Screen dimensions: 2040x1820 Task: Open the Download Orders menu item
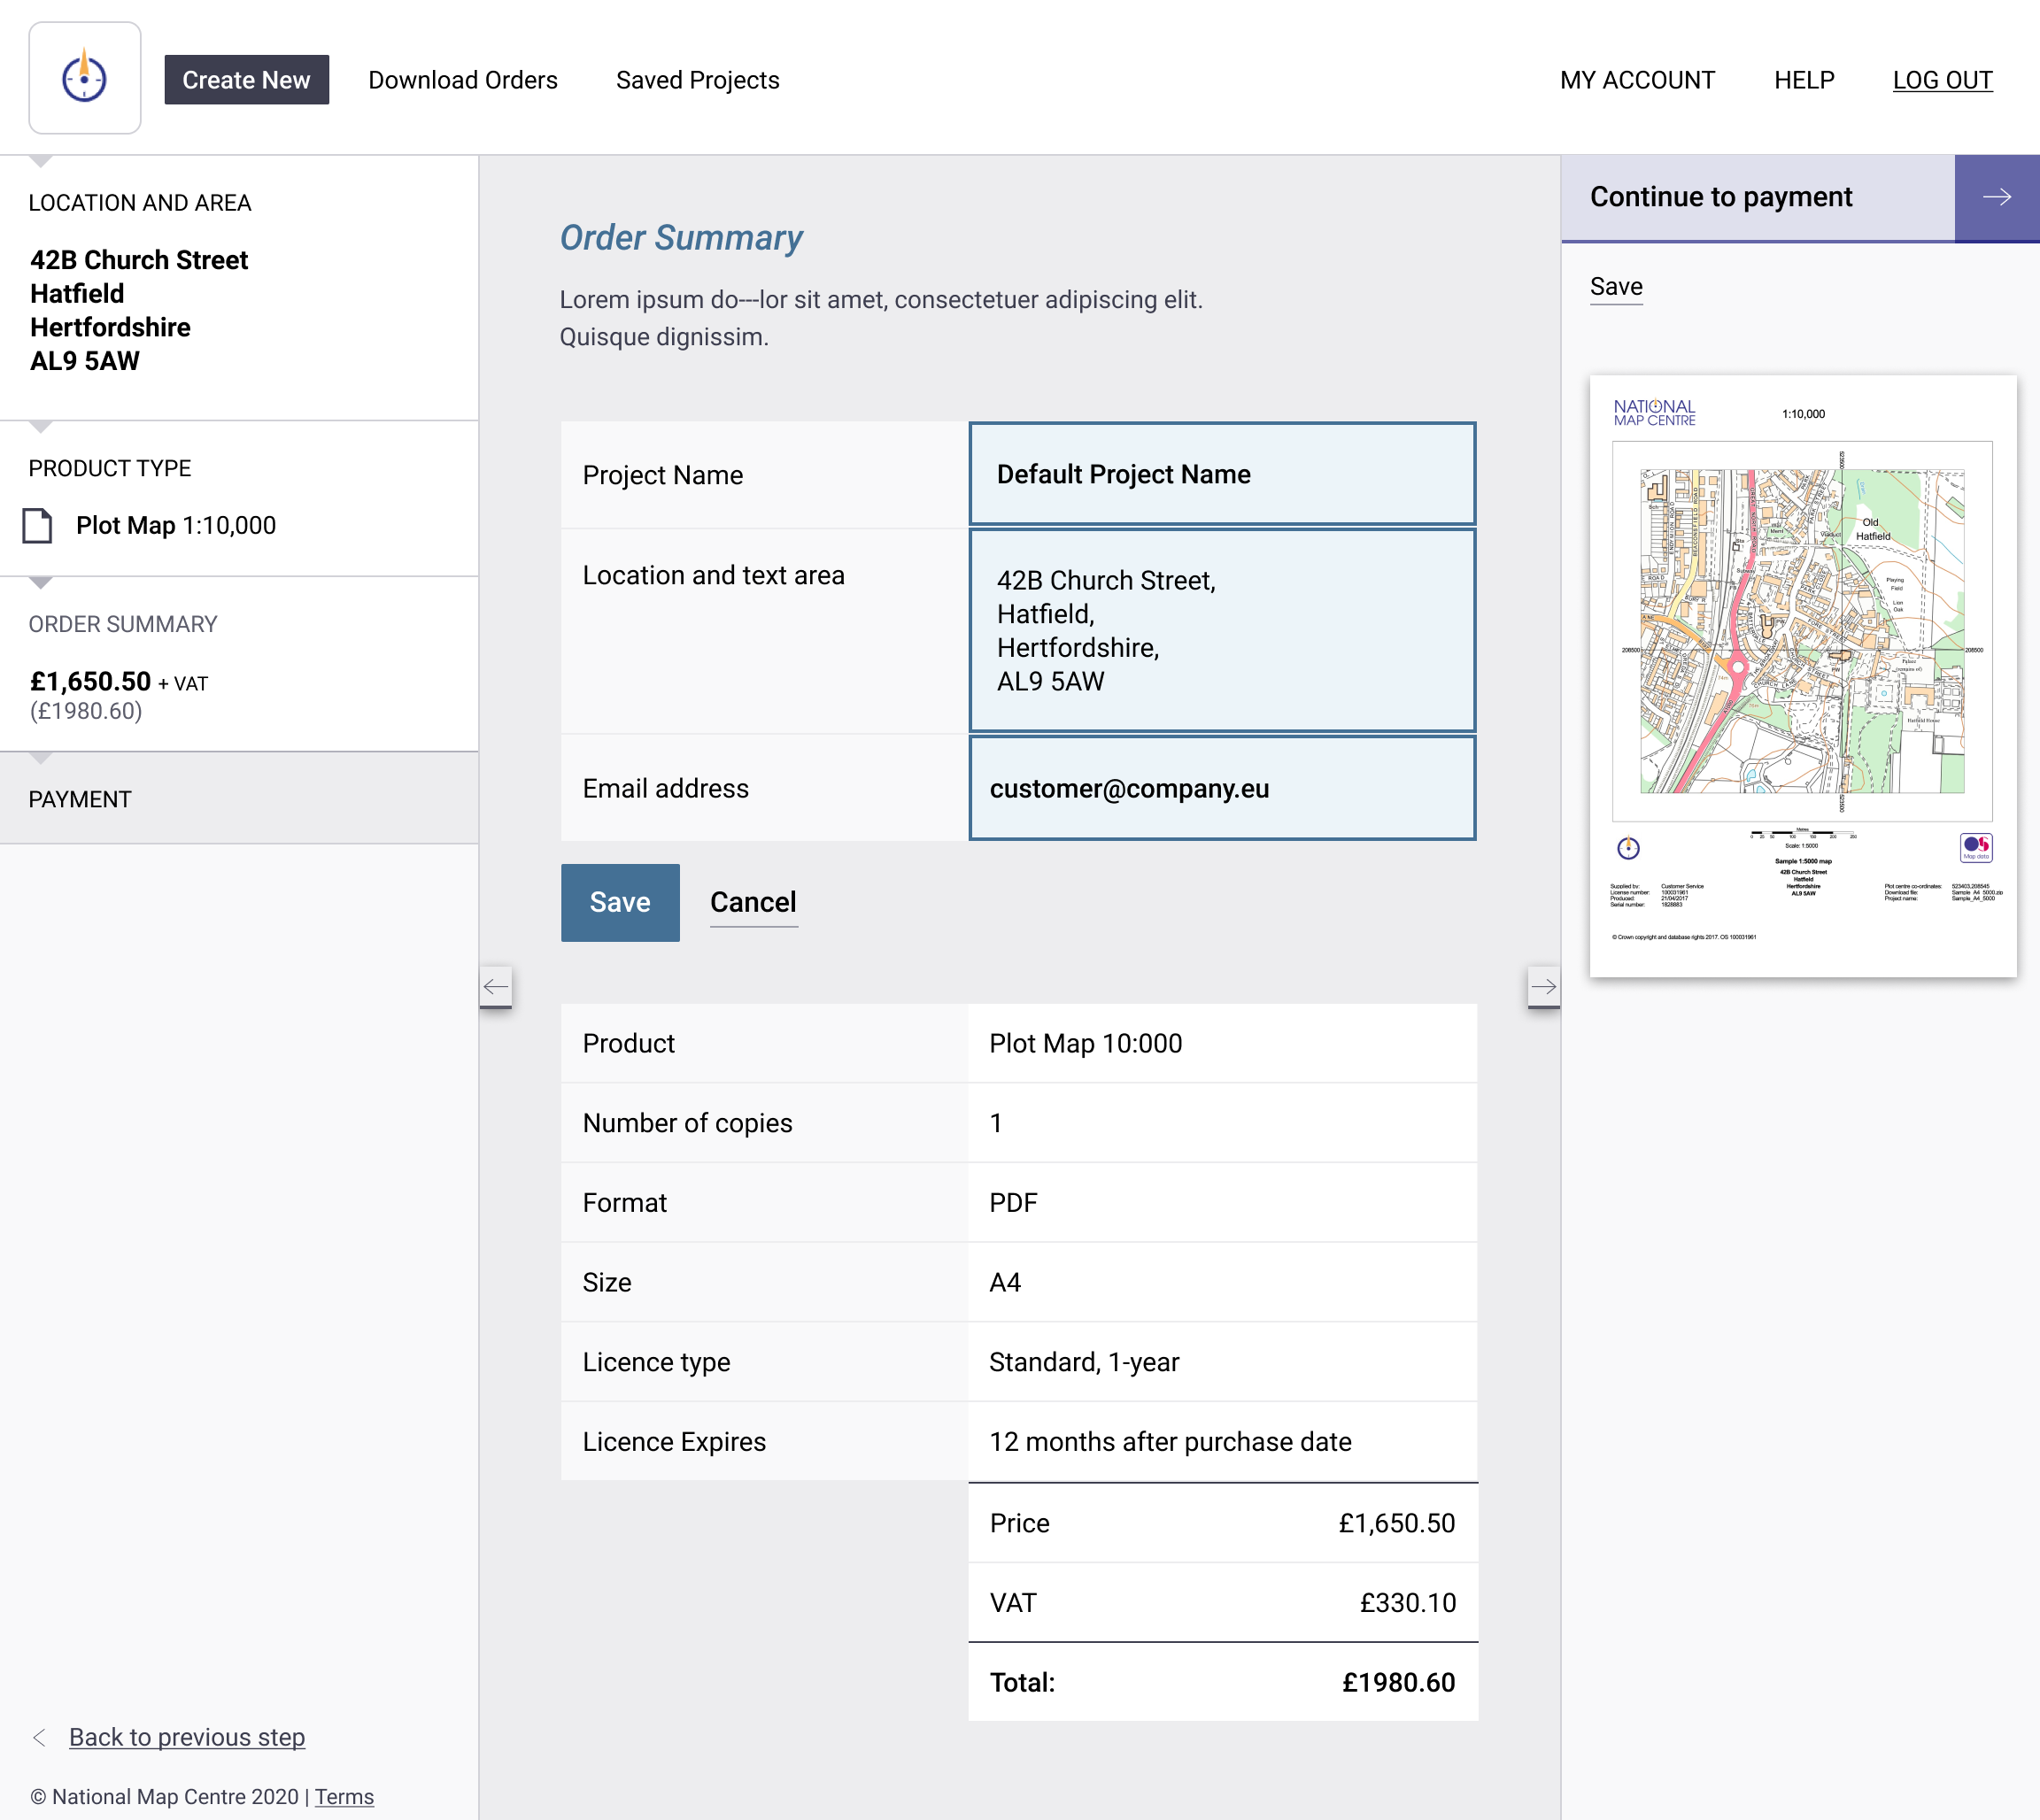click(x=463, y=80)
